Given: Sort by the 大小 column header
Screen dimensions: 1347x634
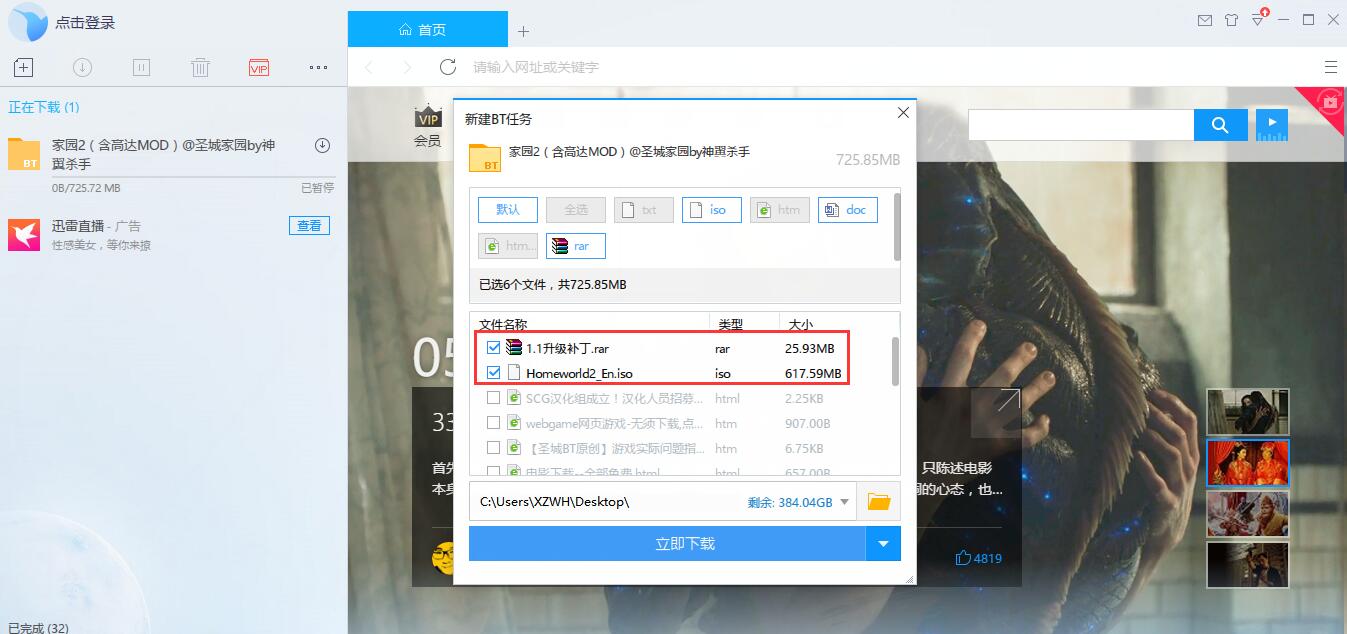Looking at the screenshot, I should [x=801, y=324].
